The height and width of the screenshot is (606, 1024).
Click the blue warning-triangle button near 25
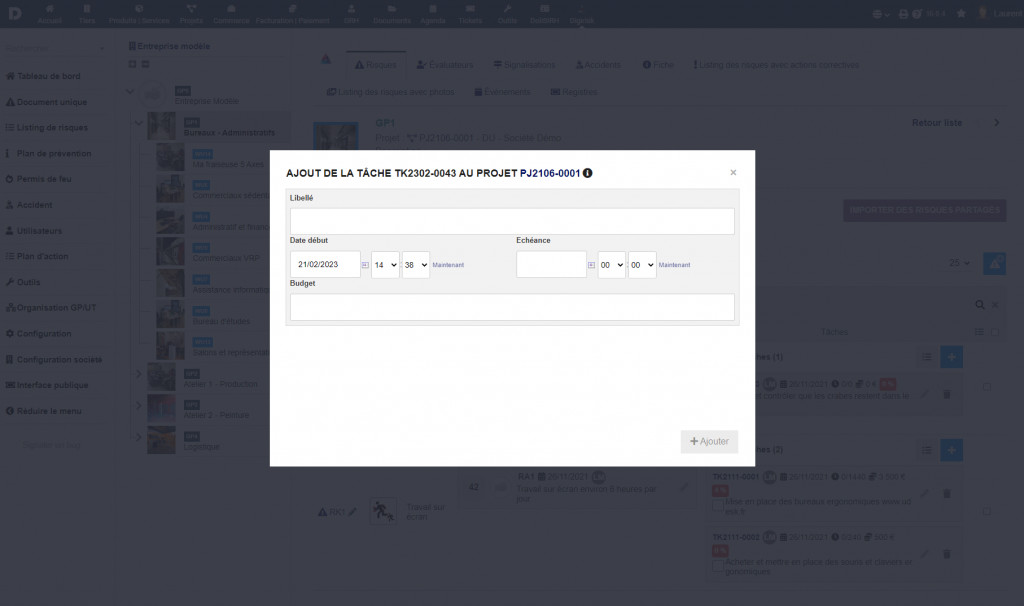point(995,264)
